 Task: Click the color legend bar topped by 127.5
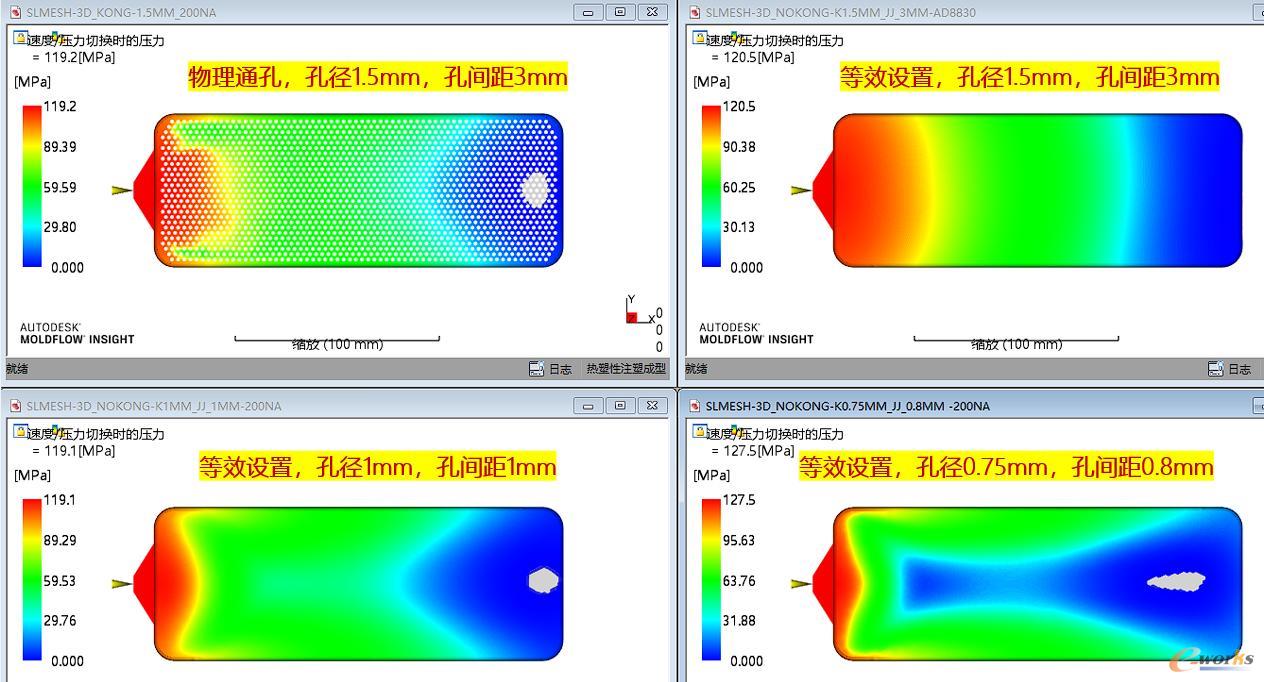click(712, 579)
